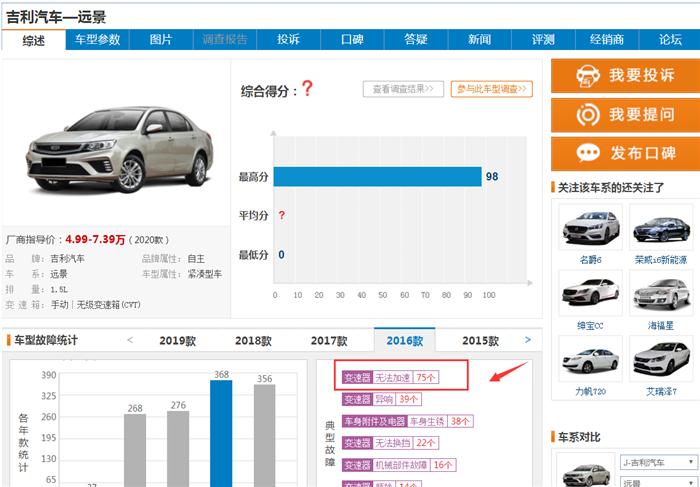Click the 变速器 无法换挡 22个 fault tag
The height and width of the screenshot is (487, 700).
391,443
